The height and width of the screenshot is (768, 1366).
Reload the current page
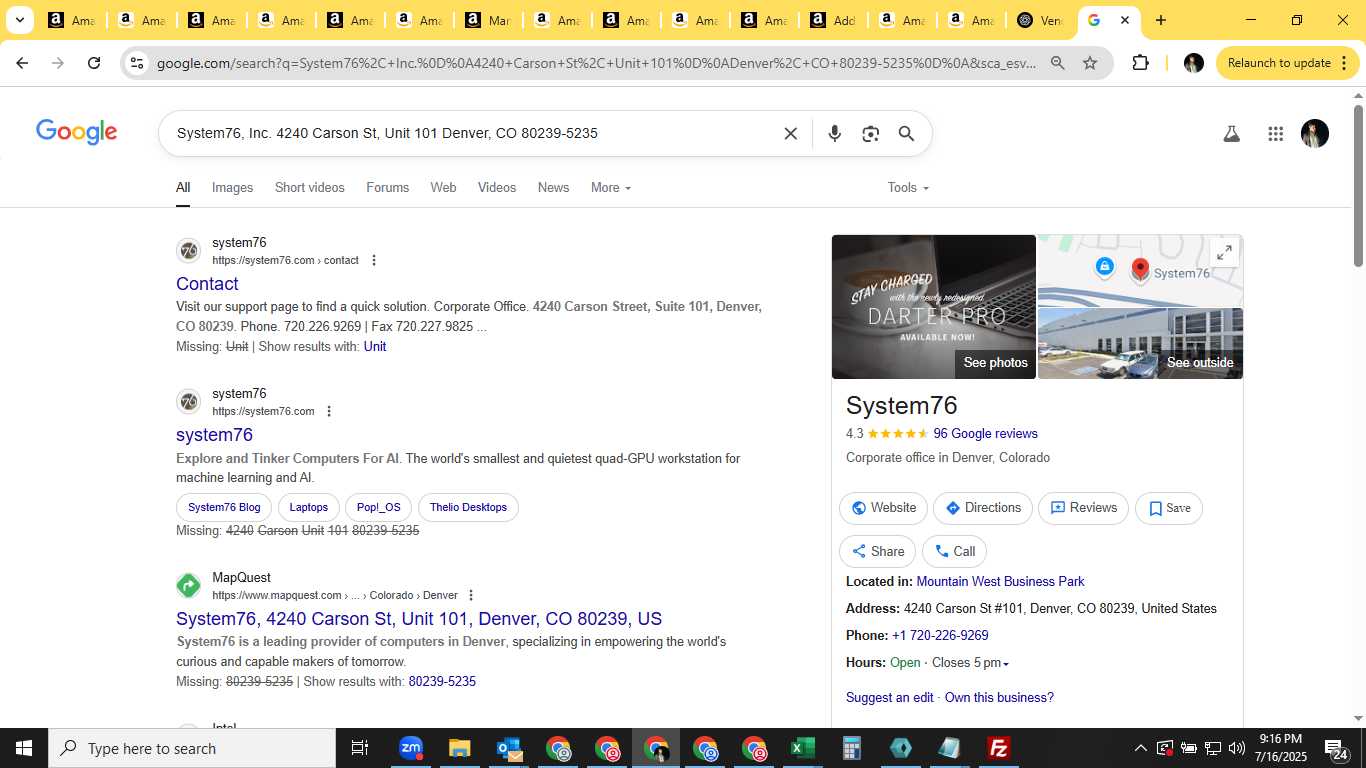(94, 63)
